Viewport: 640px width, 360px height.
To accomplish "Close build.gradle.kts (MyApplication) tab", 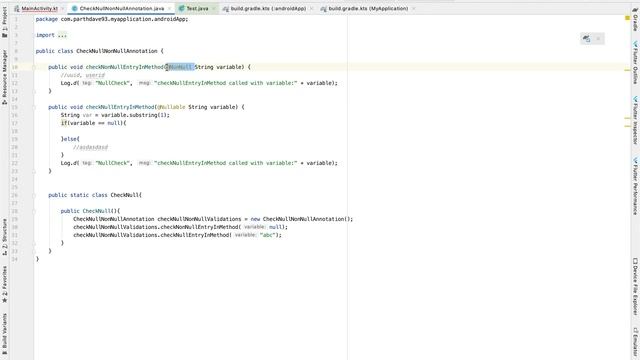I will coord(413,8).
